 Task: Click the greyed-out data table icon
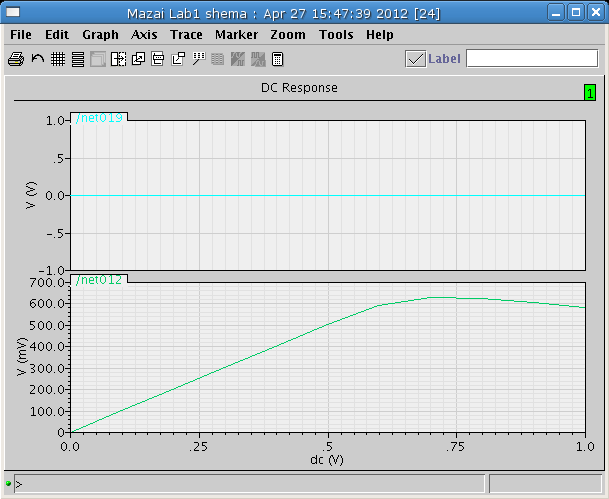point(218,59)
